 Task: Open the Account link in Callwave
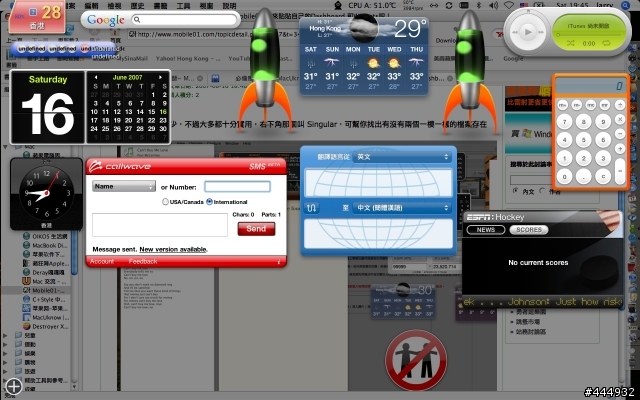[102, 261]
